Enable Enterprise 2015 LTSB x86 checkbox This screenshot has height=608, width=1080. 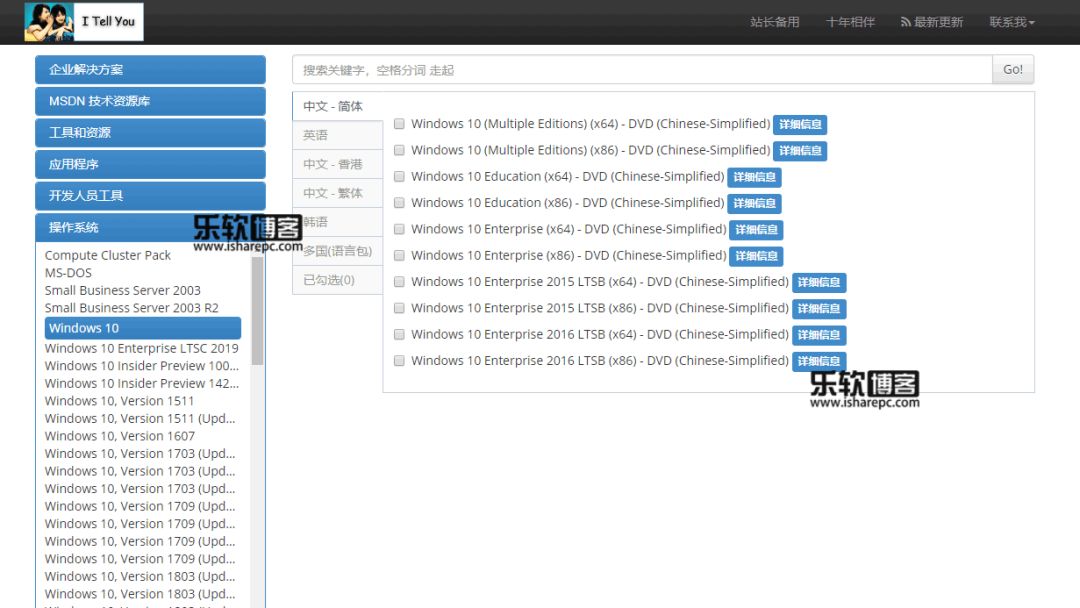click(x=399, y=308)
